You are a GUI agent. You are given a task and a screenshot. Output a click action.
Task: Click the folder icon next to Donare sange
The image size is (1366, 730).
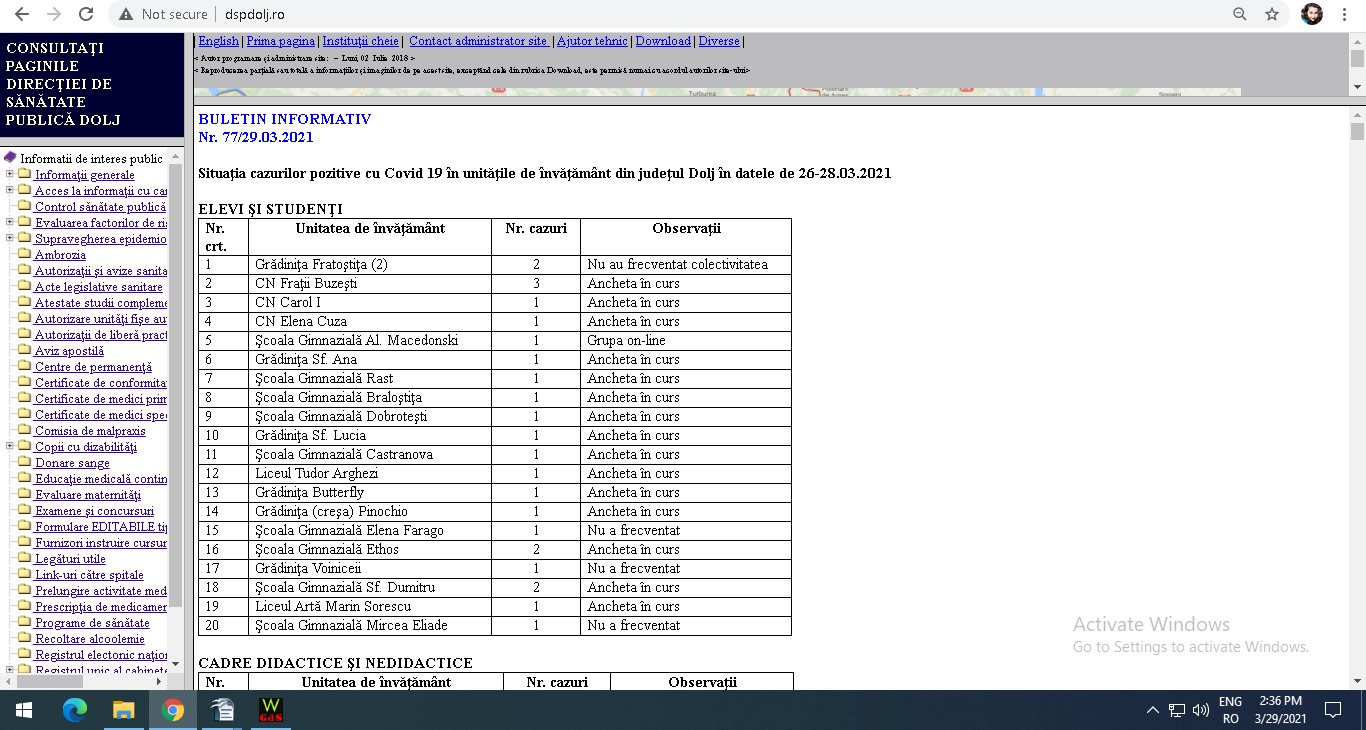[25, 462]
